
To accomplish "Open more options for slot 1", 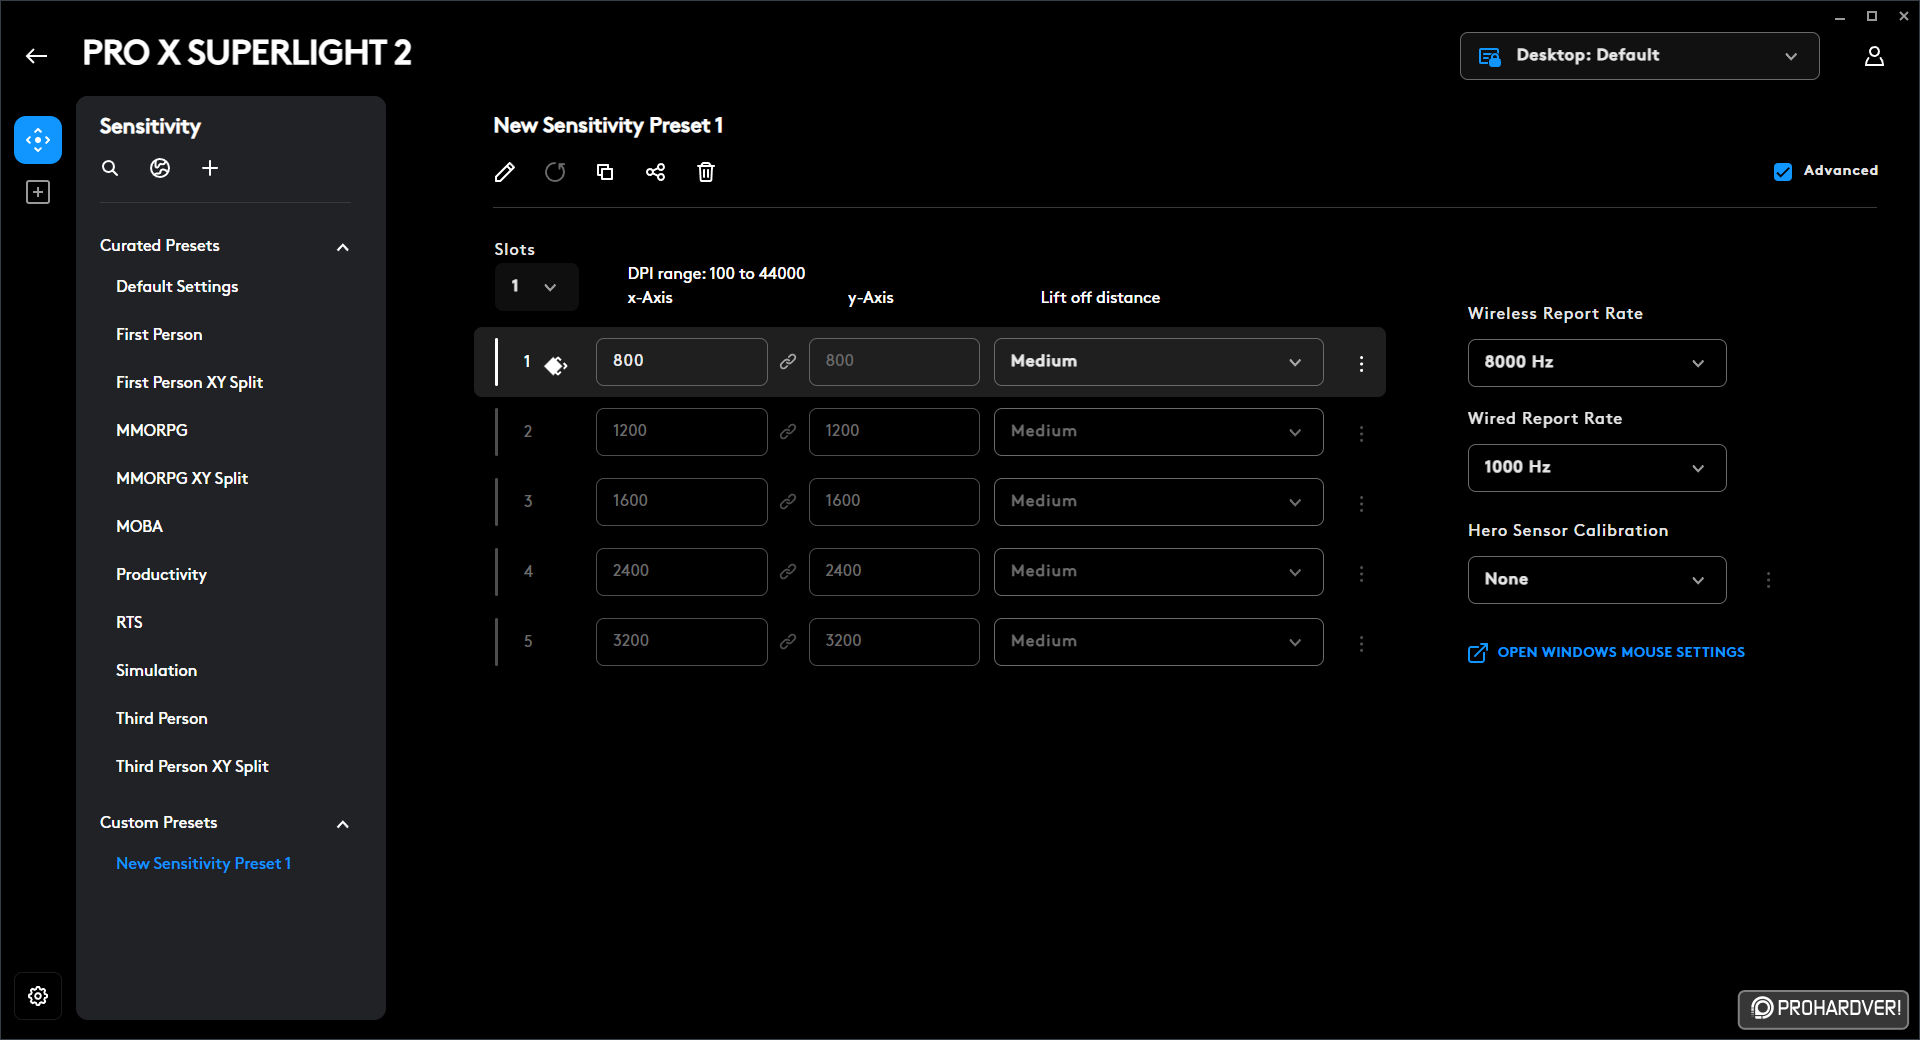I will (x=1361, y=364).
